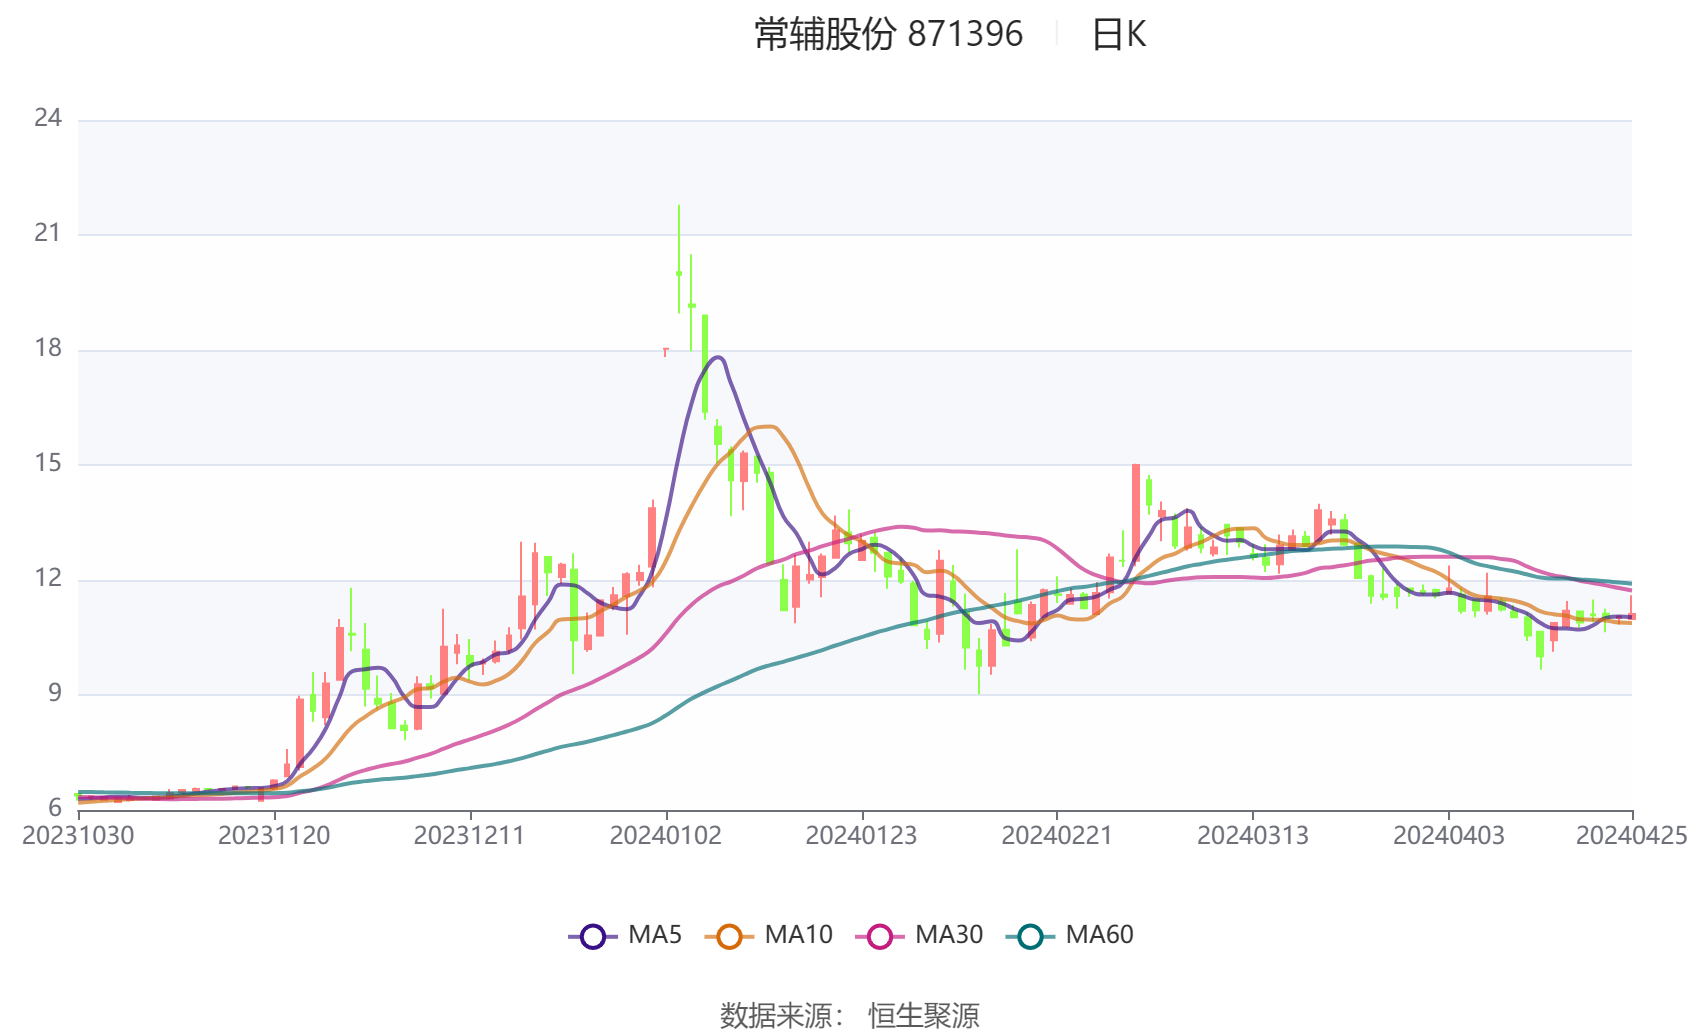The width and height of the screenshot is (1700, 1034).
Task: Click the chart title 常辅股份 871396
Action: pos(888,35)
